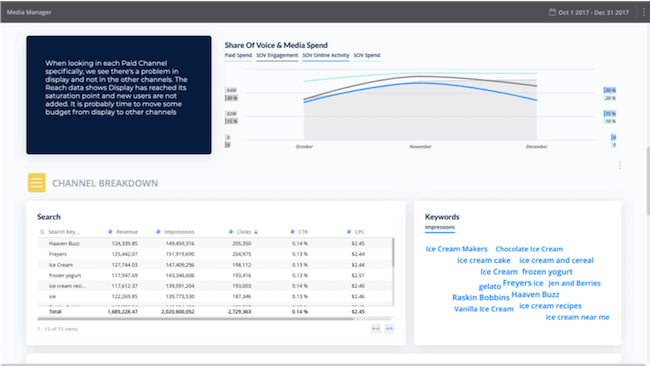Expand table columns with blue arrows button
This screenshot has width=650, height=366.
389,329
